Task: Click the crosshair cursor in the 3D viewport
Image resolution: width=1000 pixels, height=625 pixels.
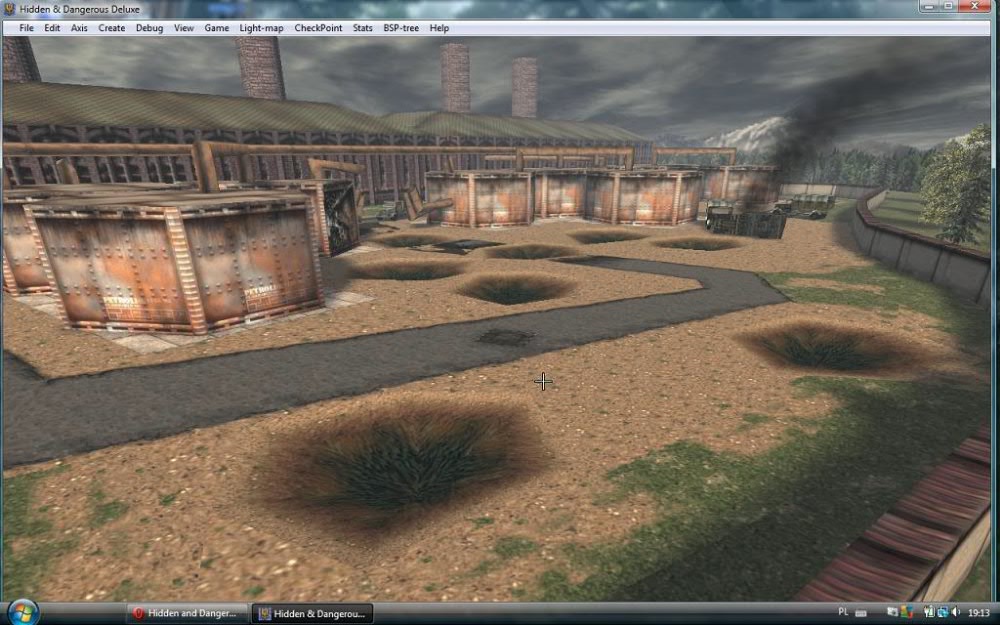Action: click(x=543, y=382)
